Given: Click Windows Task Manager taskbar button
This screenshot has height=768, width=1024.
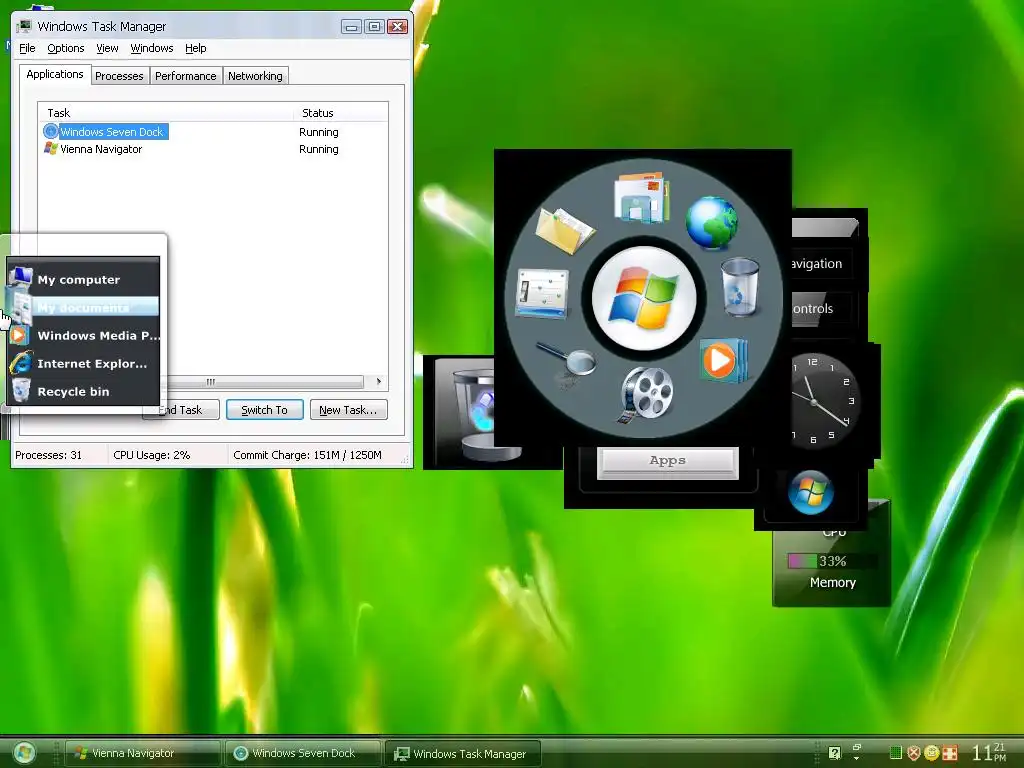Looking at the screenshot, I should [463, 754].
